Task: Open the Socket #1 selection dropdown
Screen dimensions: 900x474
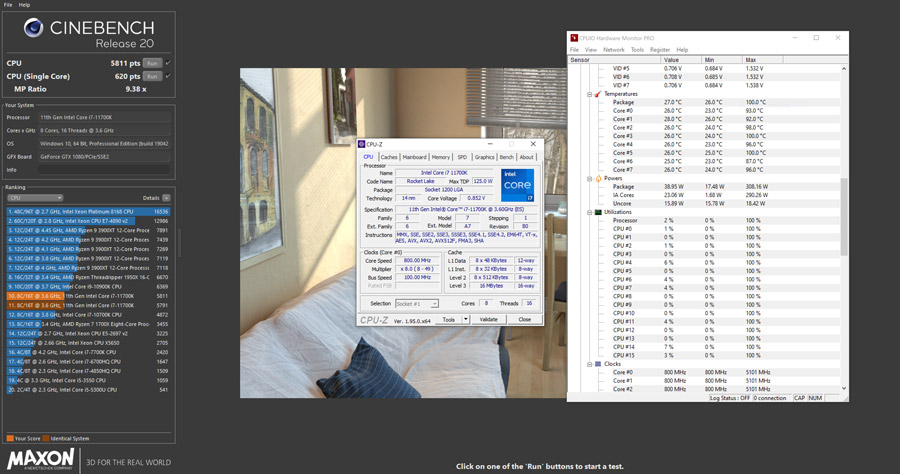Action: point(417,304)
